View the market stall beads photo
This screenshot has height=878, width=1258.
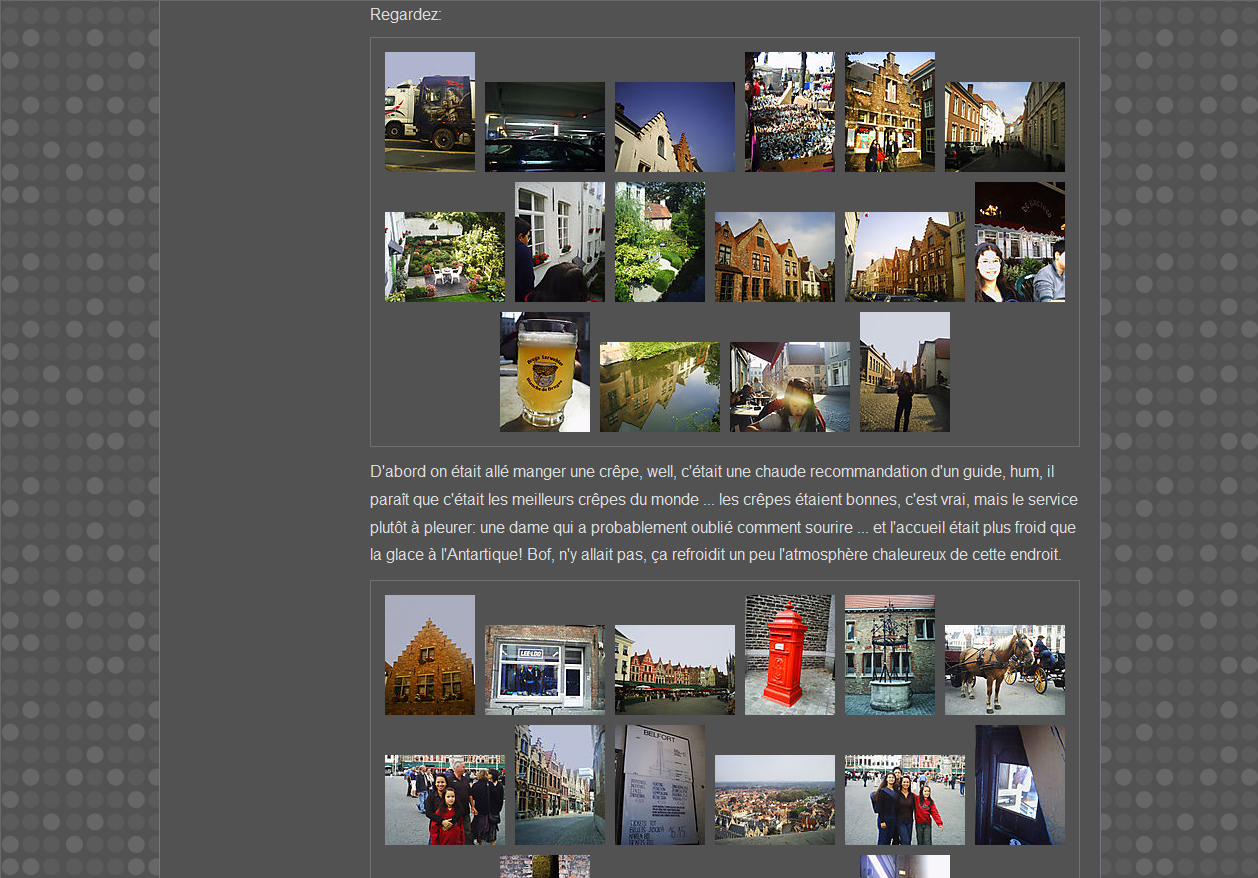790,112
